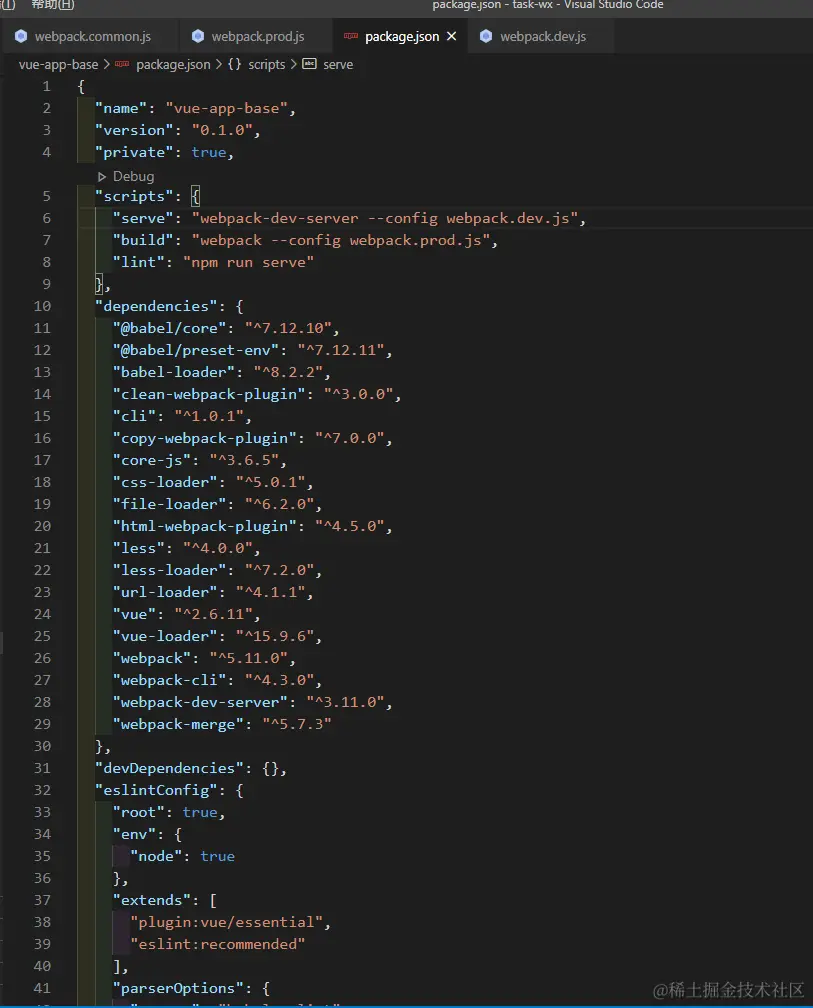
Task: Click the Debug play triangle icon
Action: 102,176
